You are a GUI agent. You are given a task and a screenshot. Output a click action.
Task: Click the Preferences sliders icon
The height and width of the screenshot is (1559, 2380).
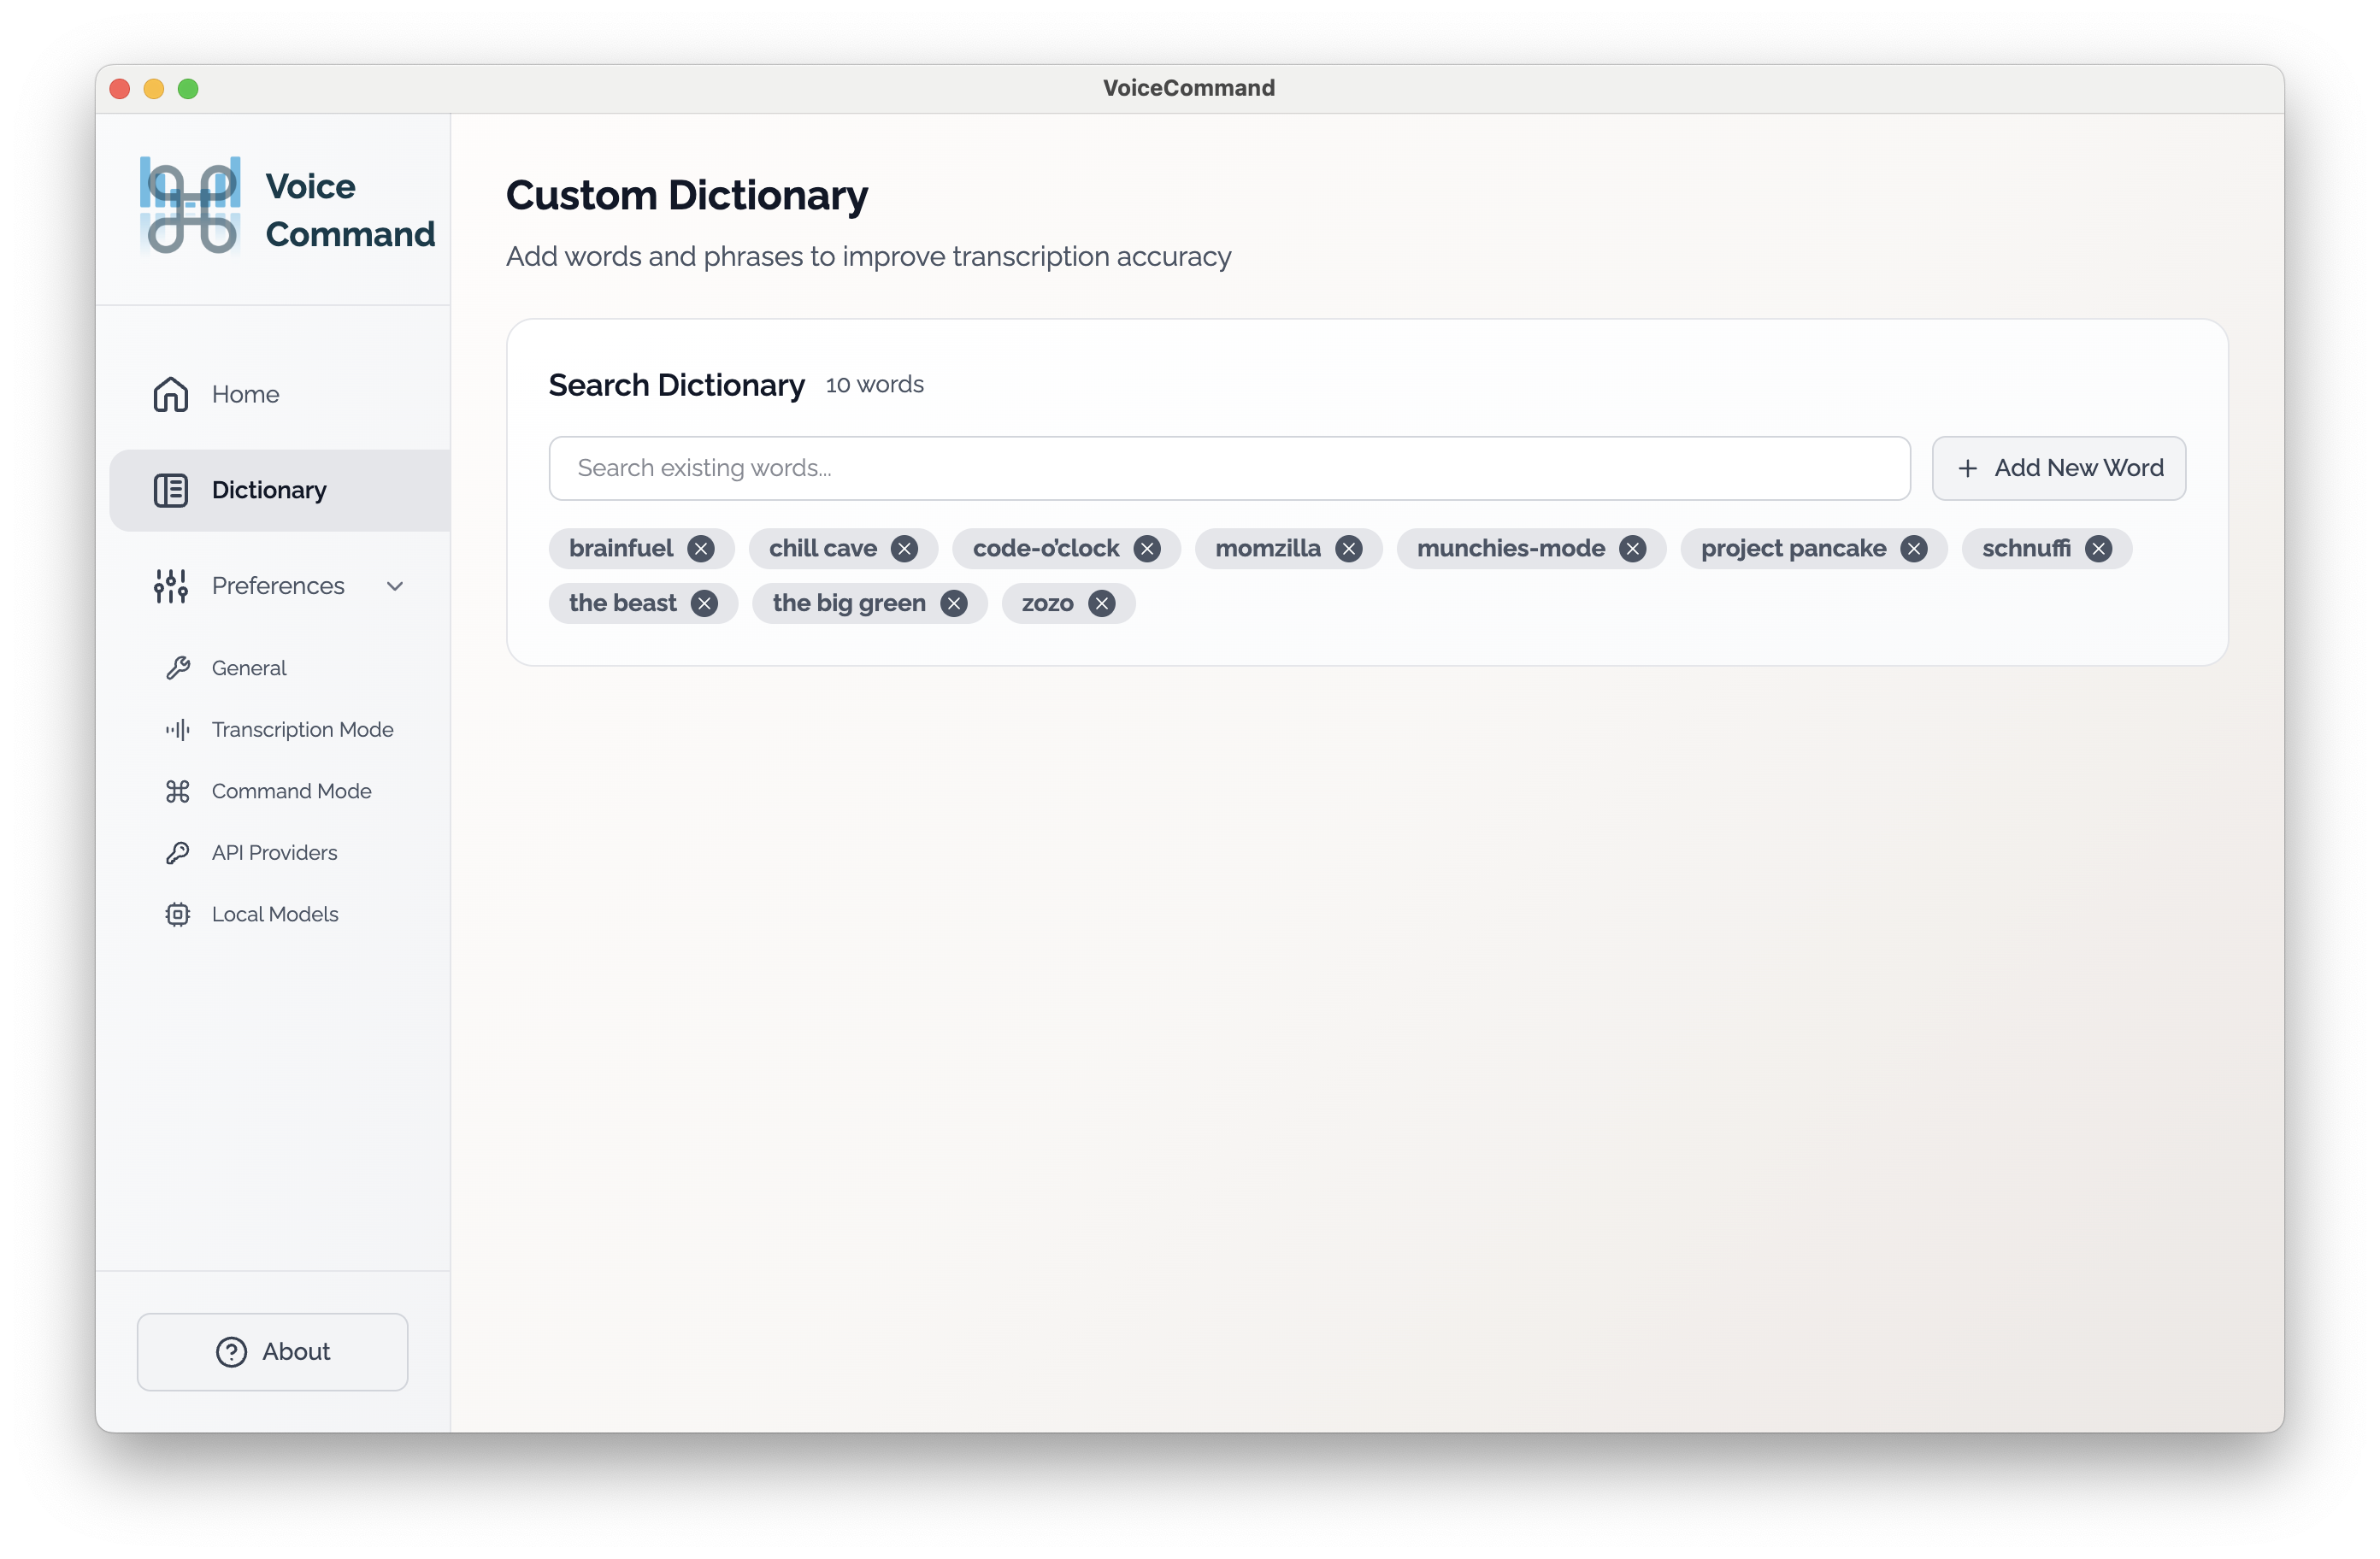pos(170,586)
